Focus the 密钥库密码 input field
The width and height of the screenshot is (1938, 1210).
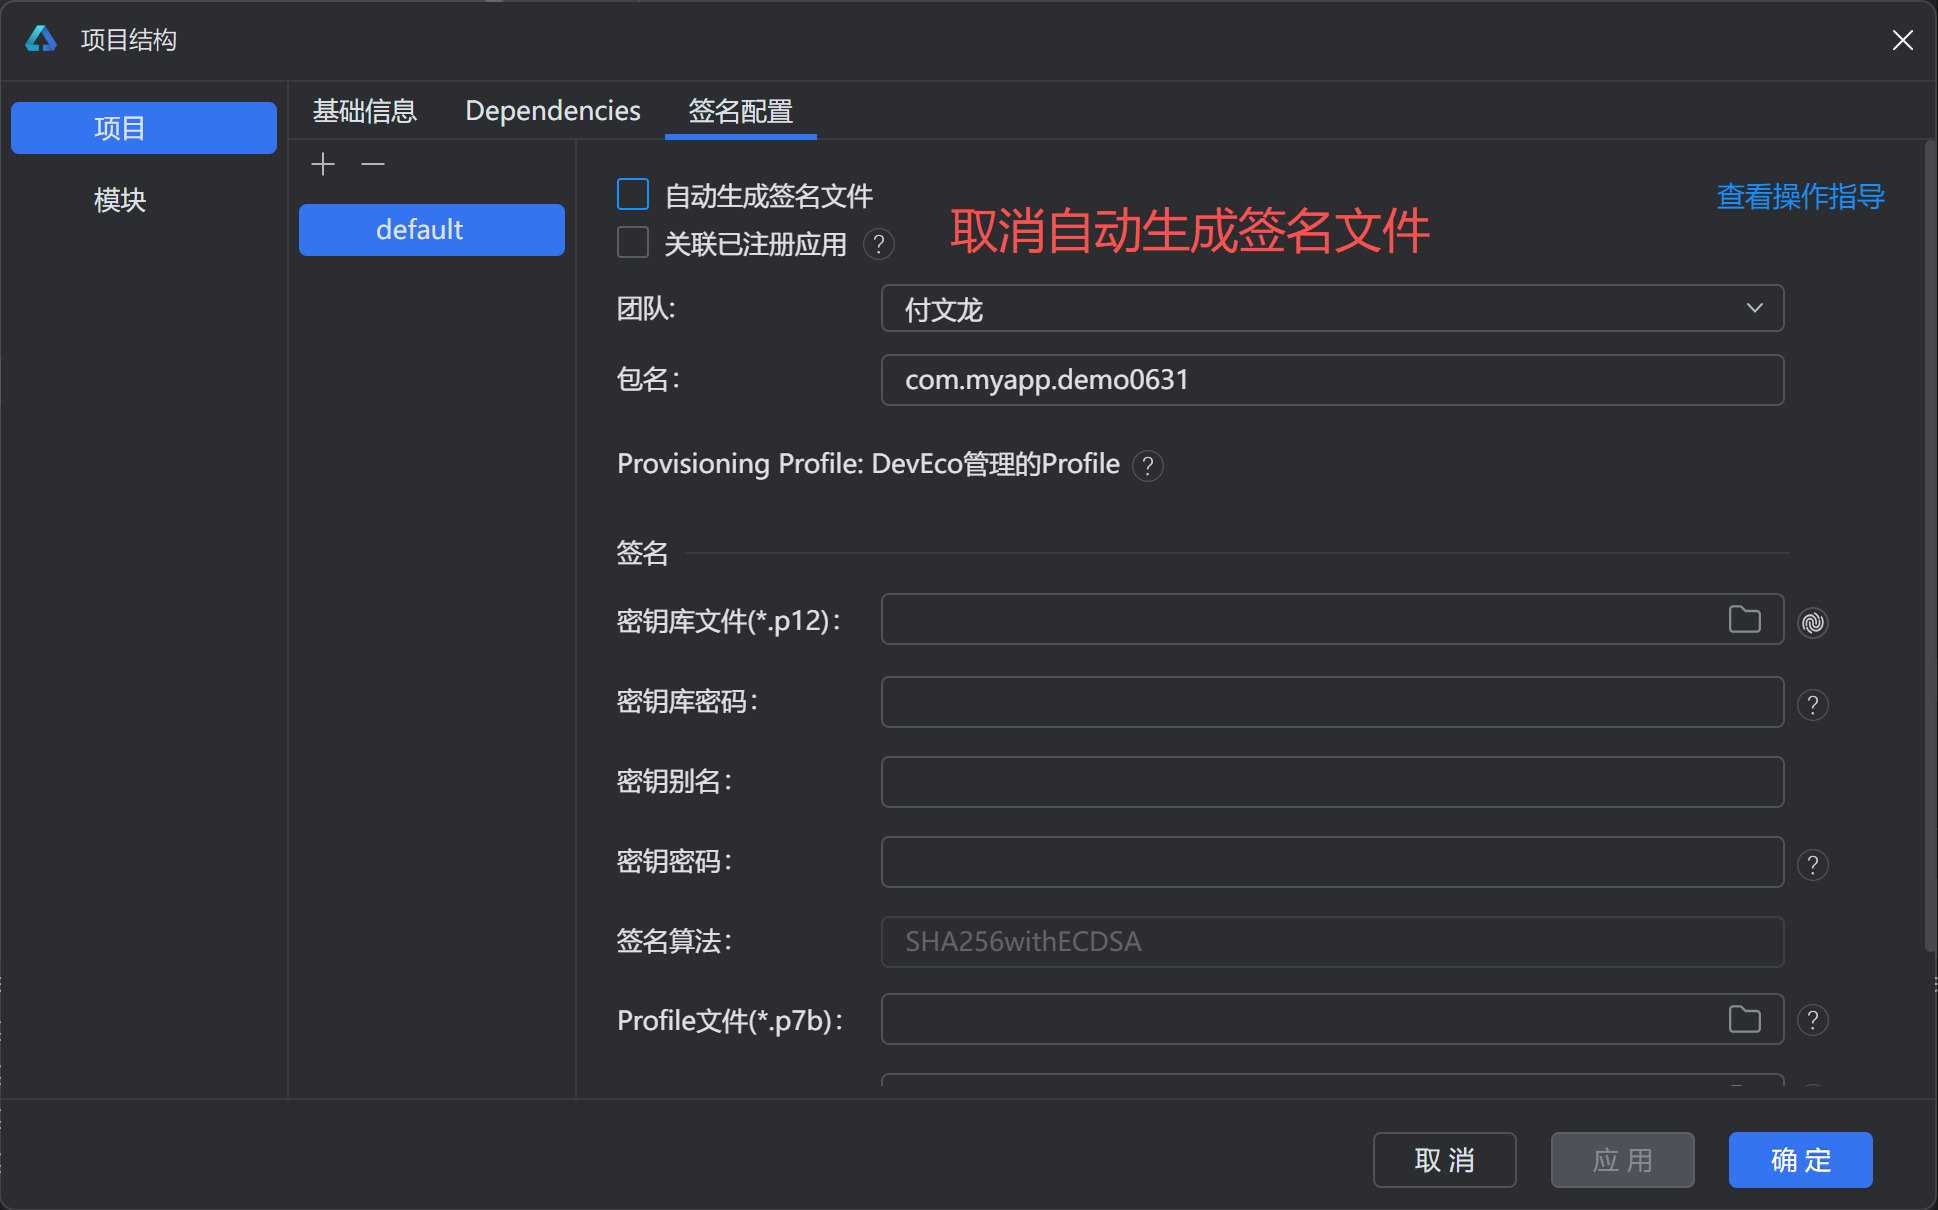(x=1332, y=702)
